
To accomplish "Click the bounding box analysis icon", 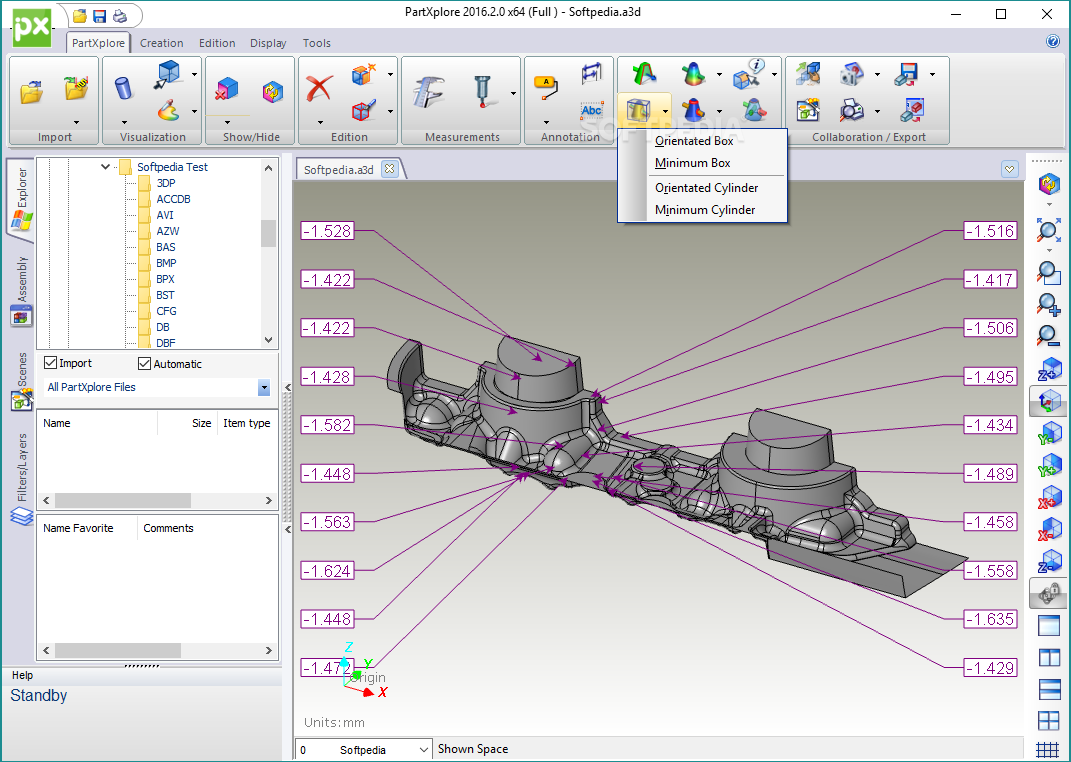I will [638, 110].
